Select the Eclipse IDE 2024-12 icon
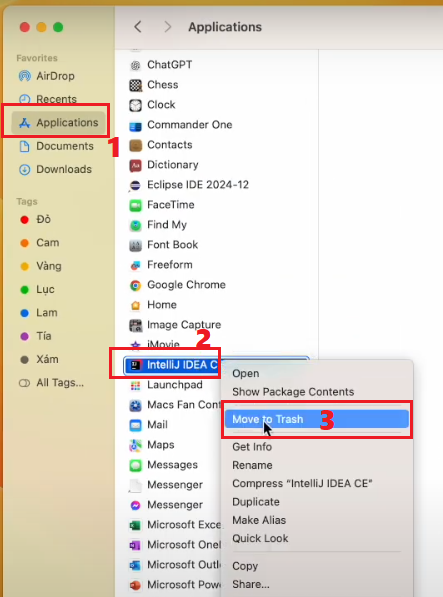This screenshot has width=443, height=597. click(135, 185)
